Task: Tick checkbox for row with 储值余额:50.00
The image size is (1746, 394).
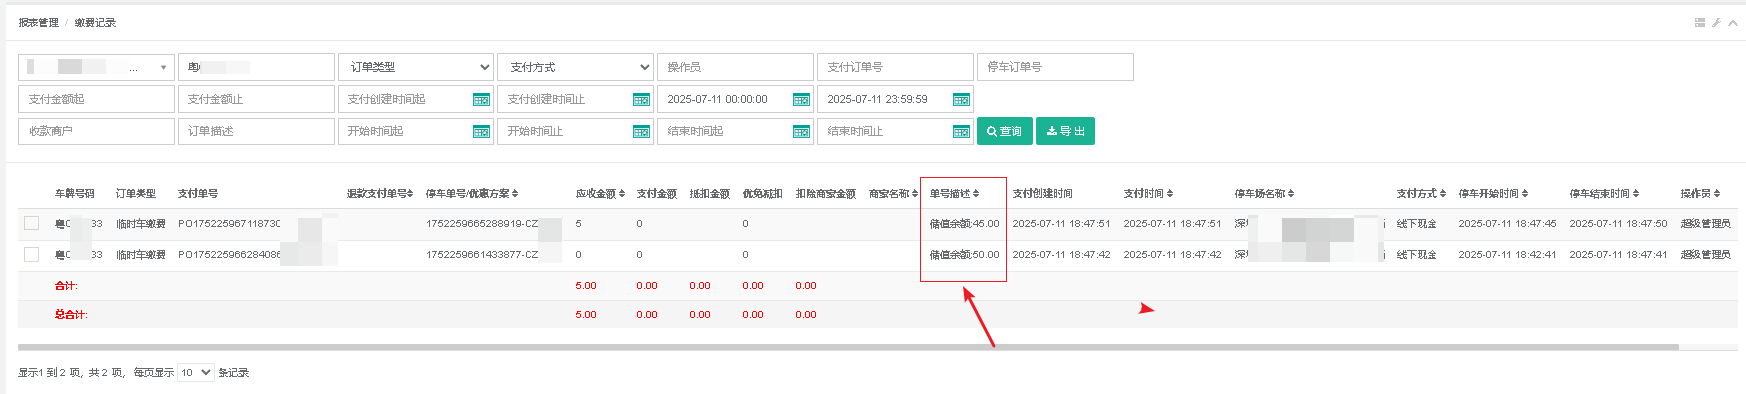Action: [32, 254]
